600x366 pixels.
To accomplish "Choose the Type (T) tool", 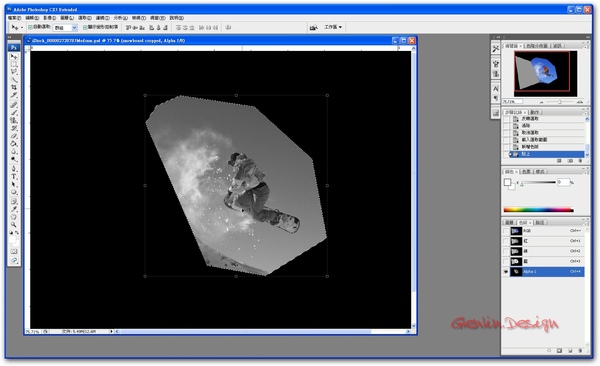I will point(14,176).
